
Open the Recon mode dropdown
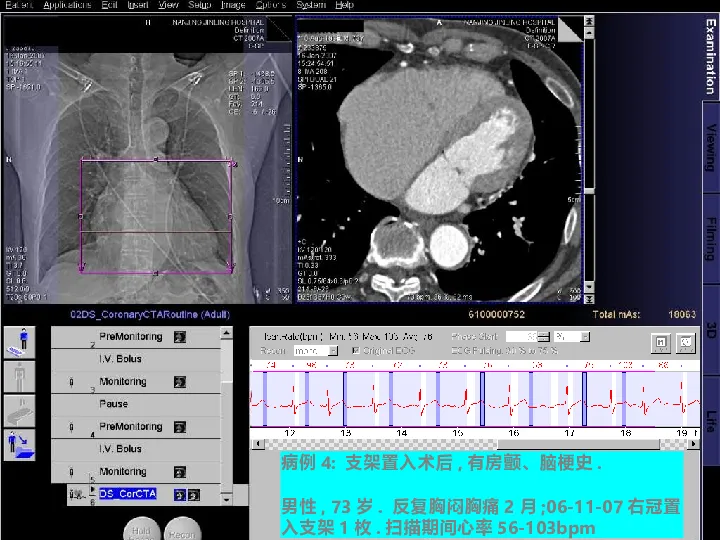[x=334, y=351]
